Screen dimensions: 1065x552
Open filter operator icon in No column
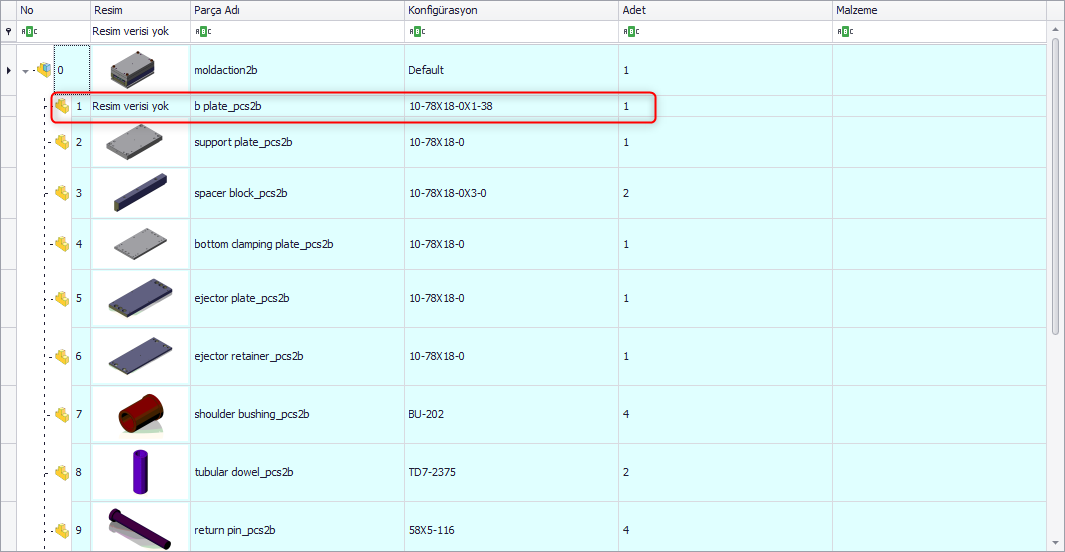[x=29, y=31]
